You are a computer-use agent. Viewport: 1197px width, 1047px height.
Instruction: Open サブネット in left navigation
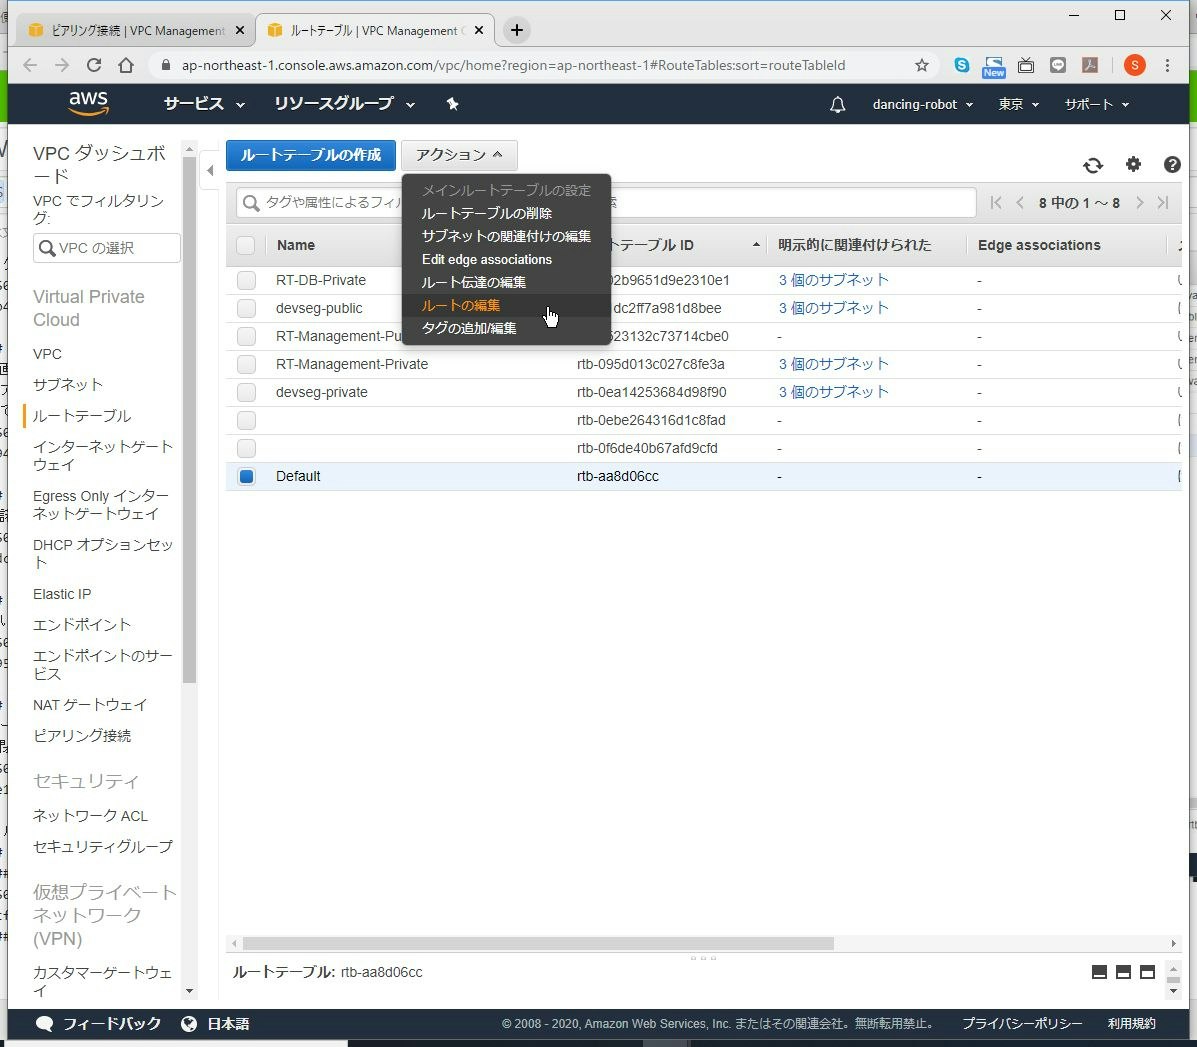coord(68,385)
